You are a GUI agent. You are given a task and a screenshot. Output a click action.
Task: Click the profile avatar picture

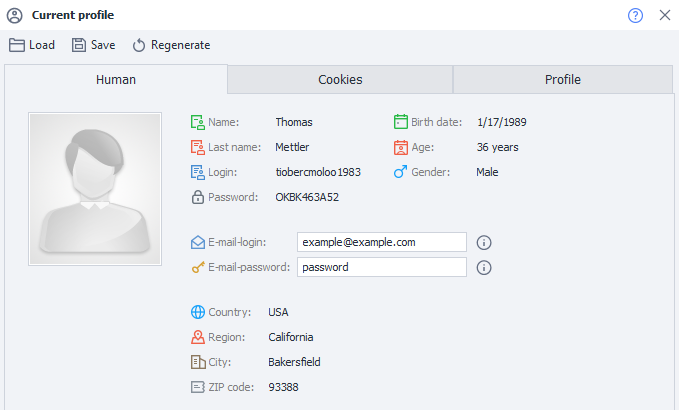(x=95, y=188)
